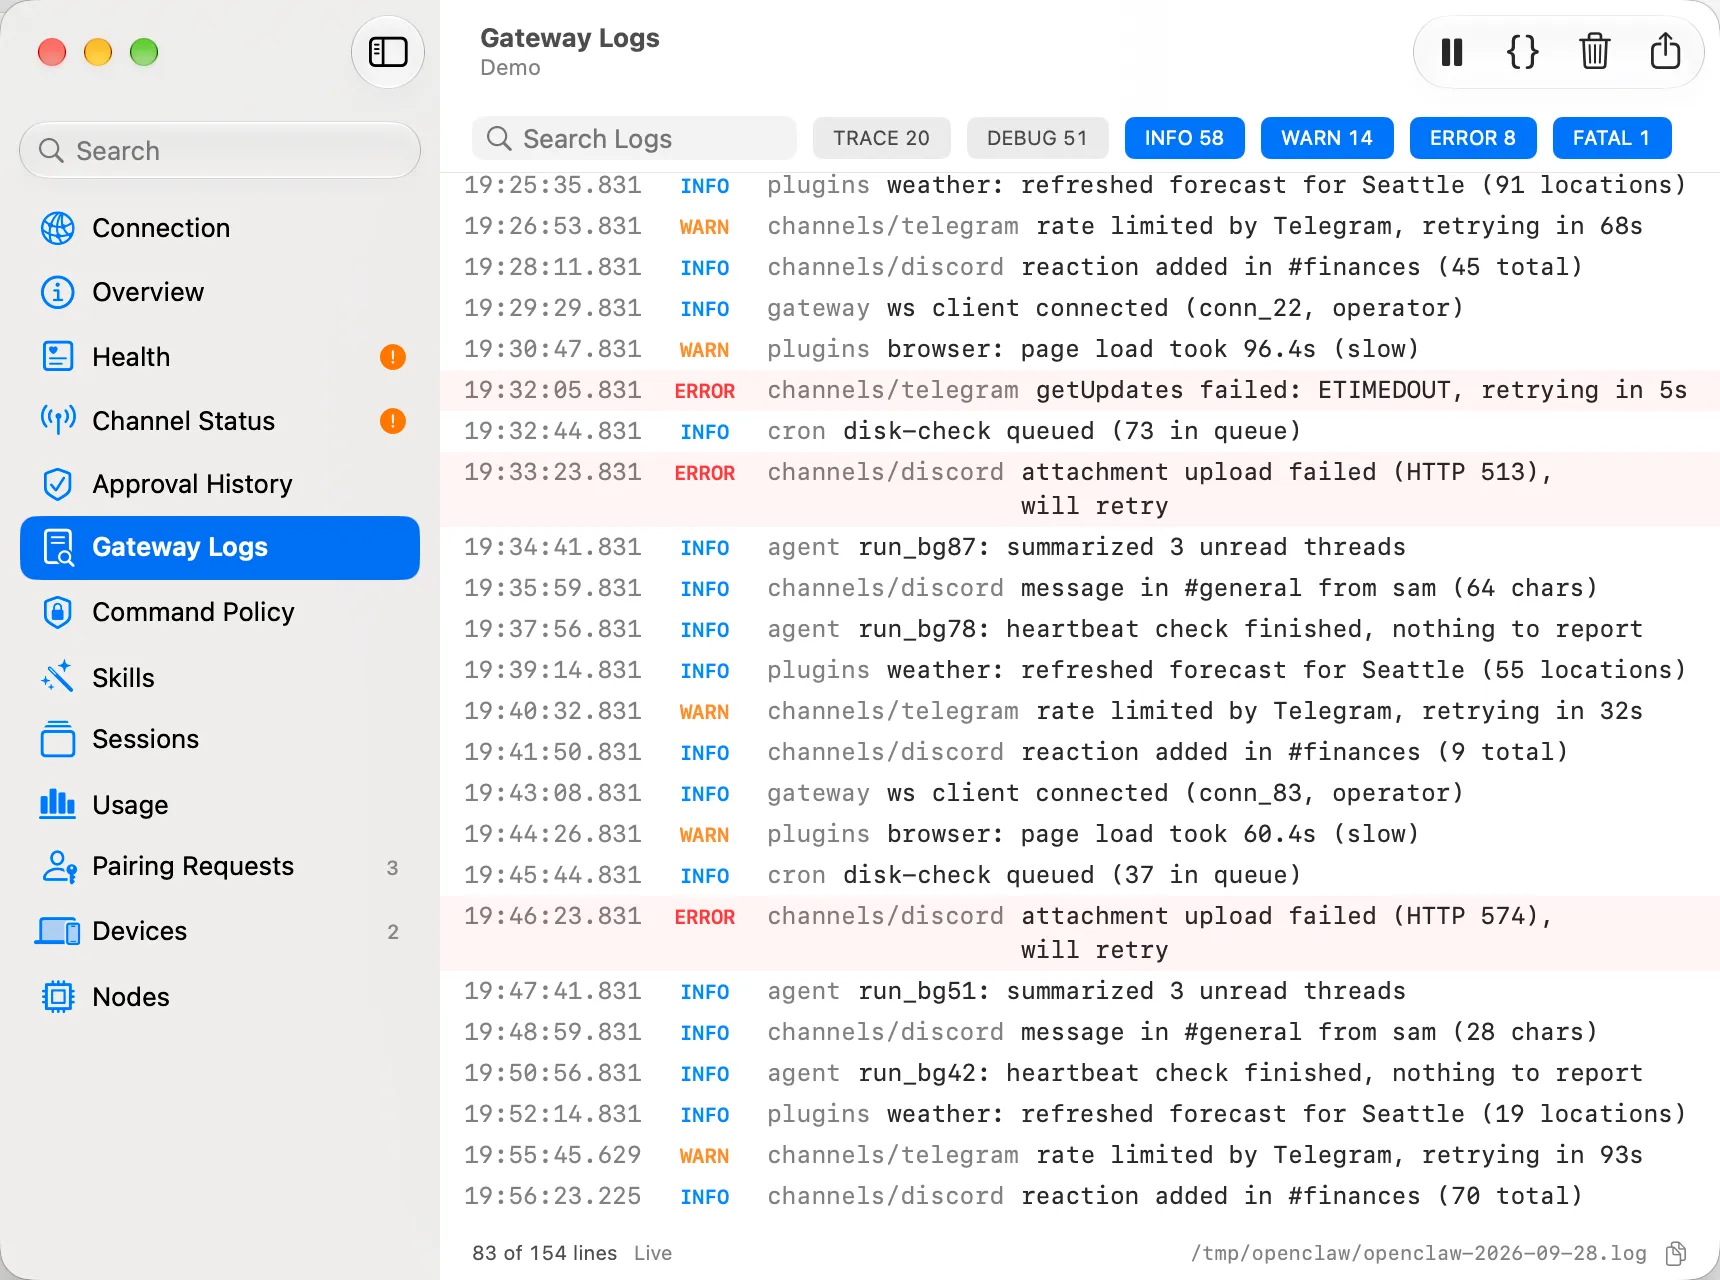
Task: Copy log file path icon
Action: 1676,1253
